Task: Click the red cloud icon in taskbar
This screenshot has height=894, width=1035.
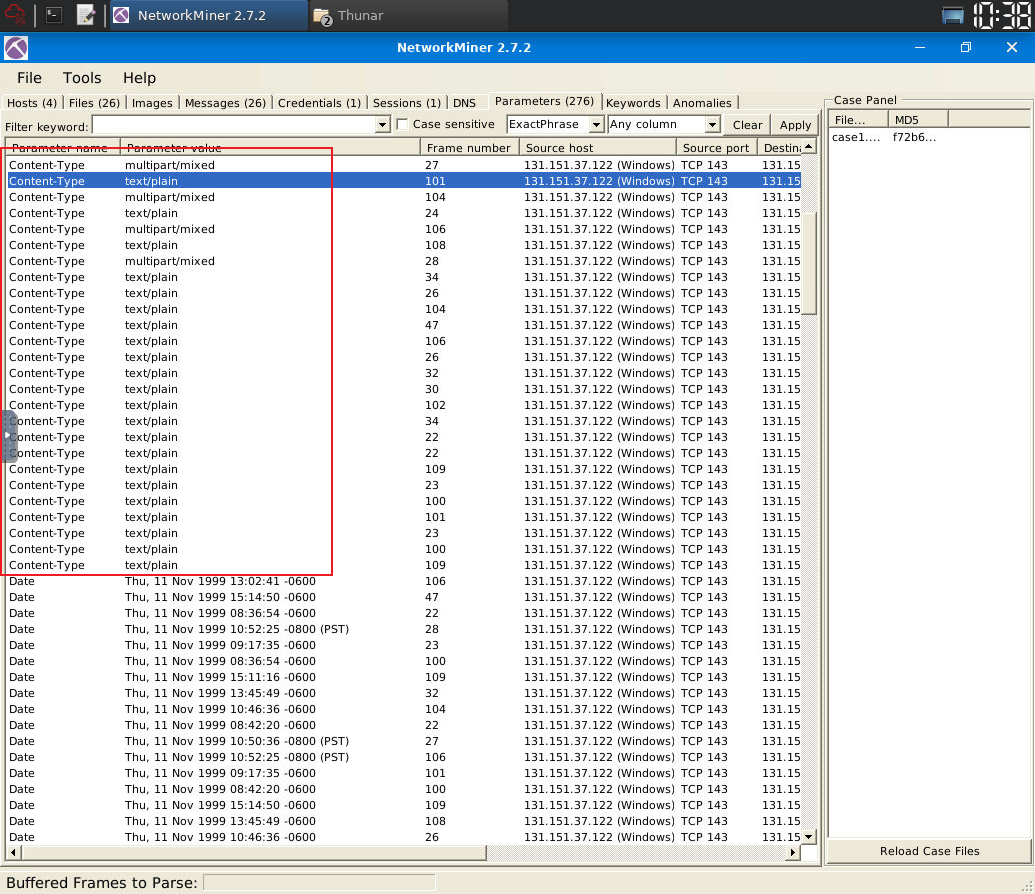Action: (x=15, y=15)
